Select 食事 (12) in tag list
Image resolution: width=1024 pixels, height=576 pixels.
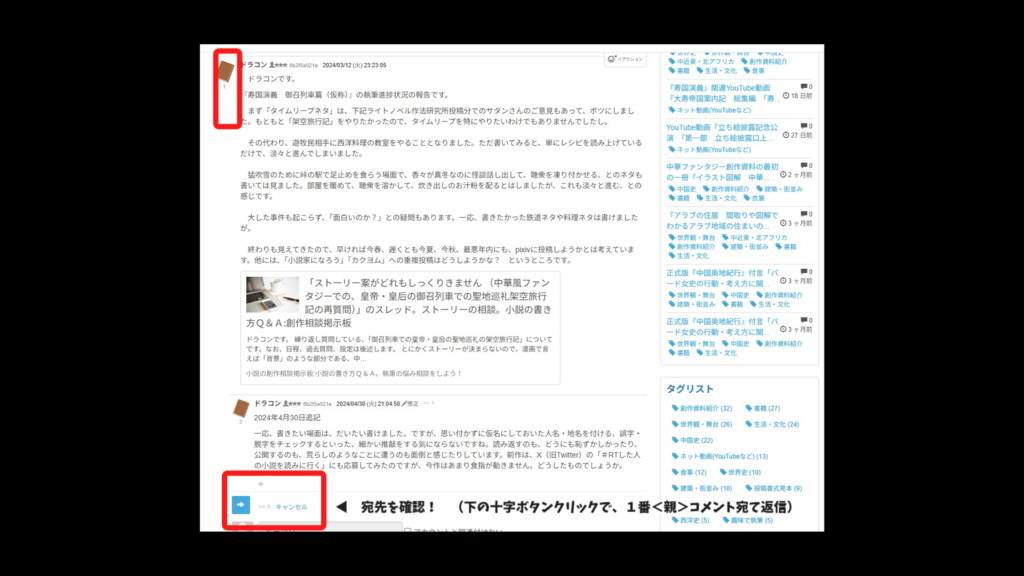pos(692,472)
